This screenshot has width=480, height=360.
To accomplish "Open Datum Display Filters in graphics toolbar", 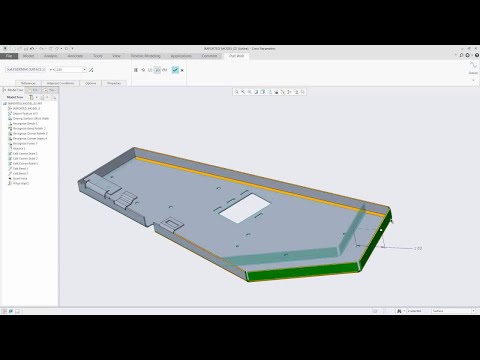I will [283, 92].
